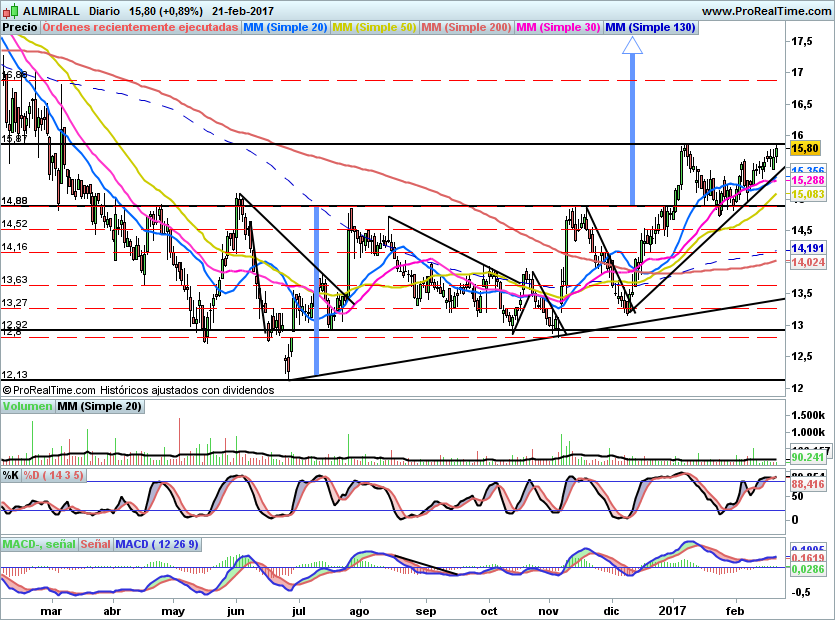The image size is (835, 620).
Task: Click the 12,5 price axis value
Action: 802,356
